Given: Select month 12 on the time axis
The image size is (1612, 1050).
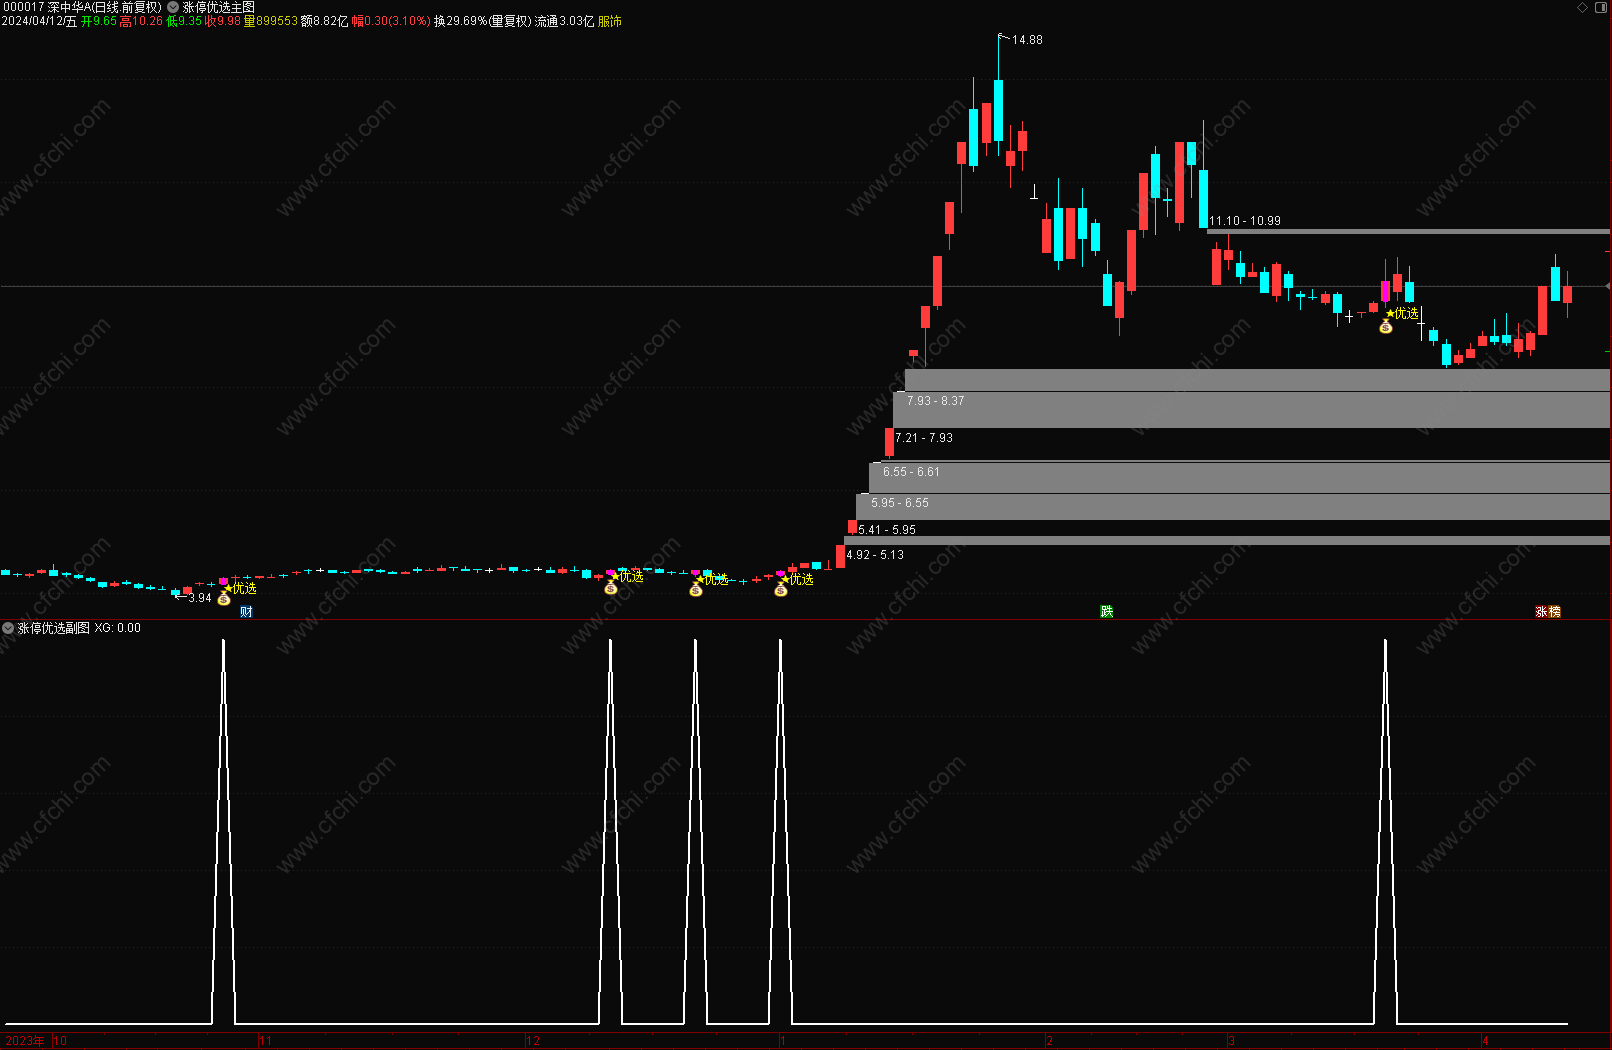Looking at the screenshot, I should tap(533, 1041).
